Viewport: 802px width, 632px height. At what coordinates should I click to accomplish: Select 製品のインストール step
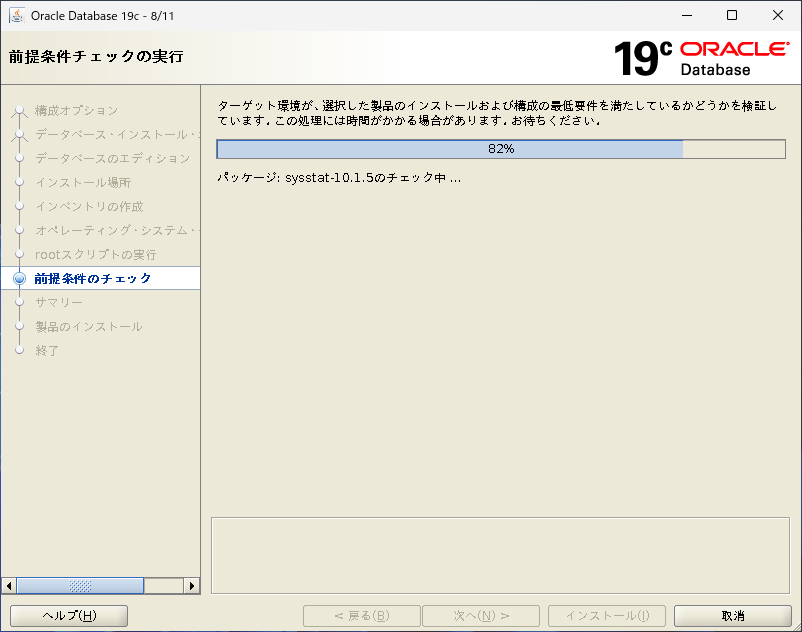click(88, 326)
